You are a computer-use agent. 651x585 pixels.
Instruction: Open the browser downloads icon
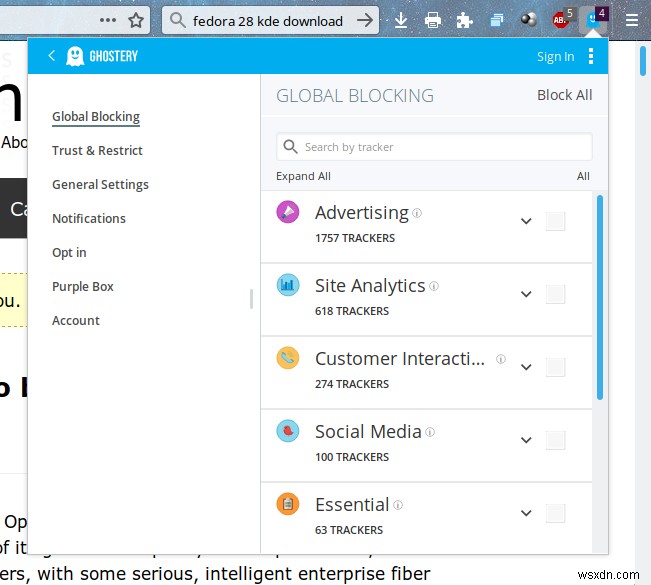(x=401, y=20)
